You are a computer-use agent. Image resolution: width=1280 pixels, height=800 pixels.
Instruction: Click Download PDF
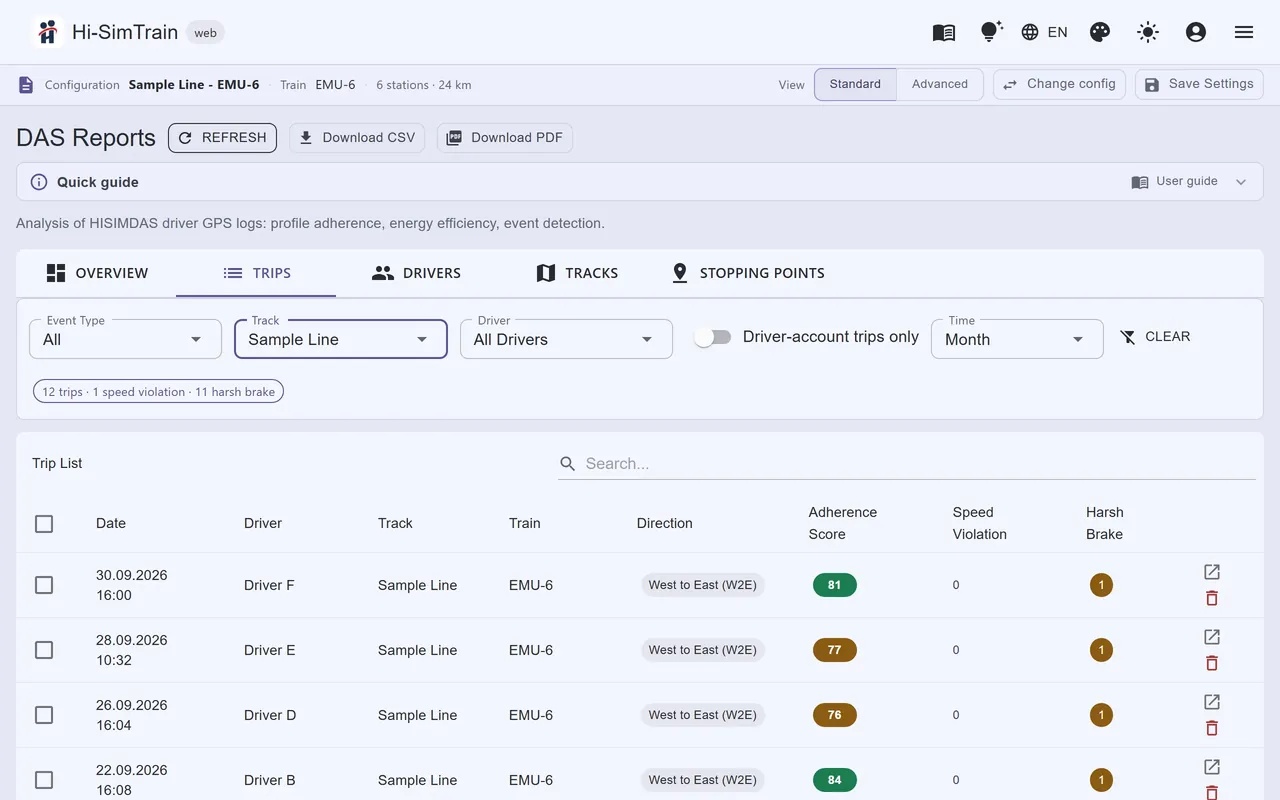pos(505,138)
